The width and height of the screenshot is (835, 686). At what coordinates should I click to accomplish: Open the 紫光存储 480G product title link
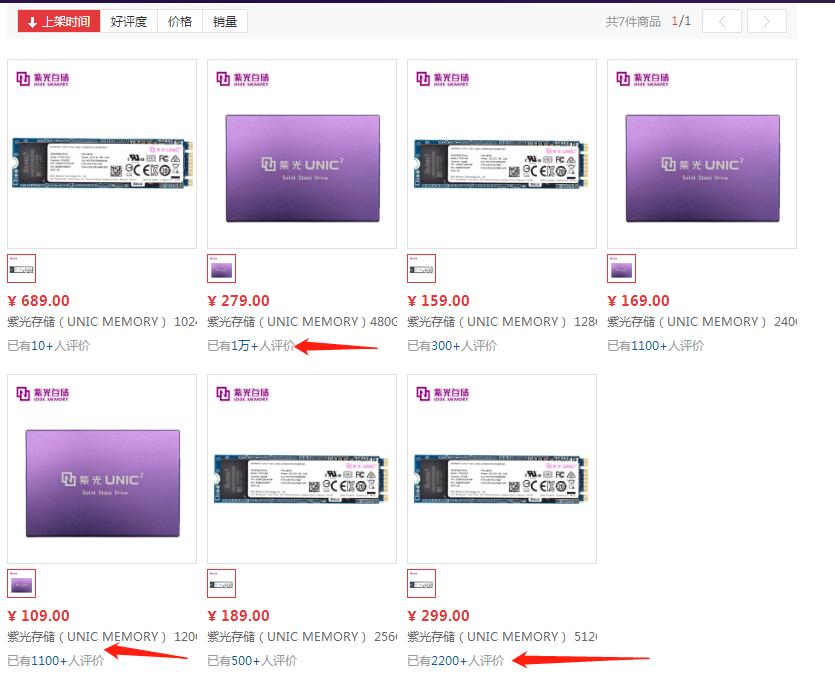coord(302,322)
